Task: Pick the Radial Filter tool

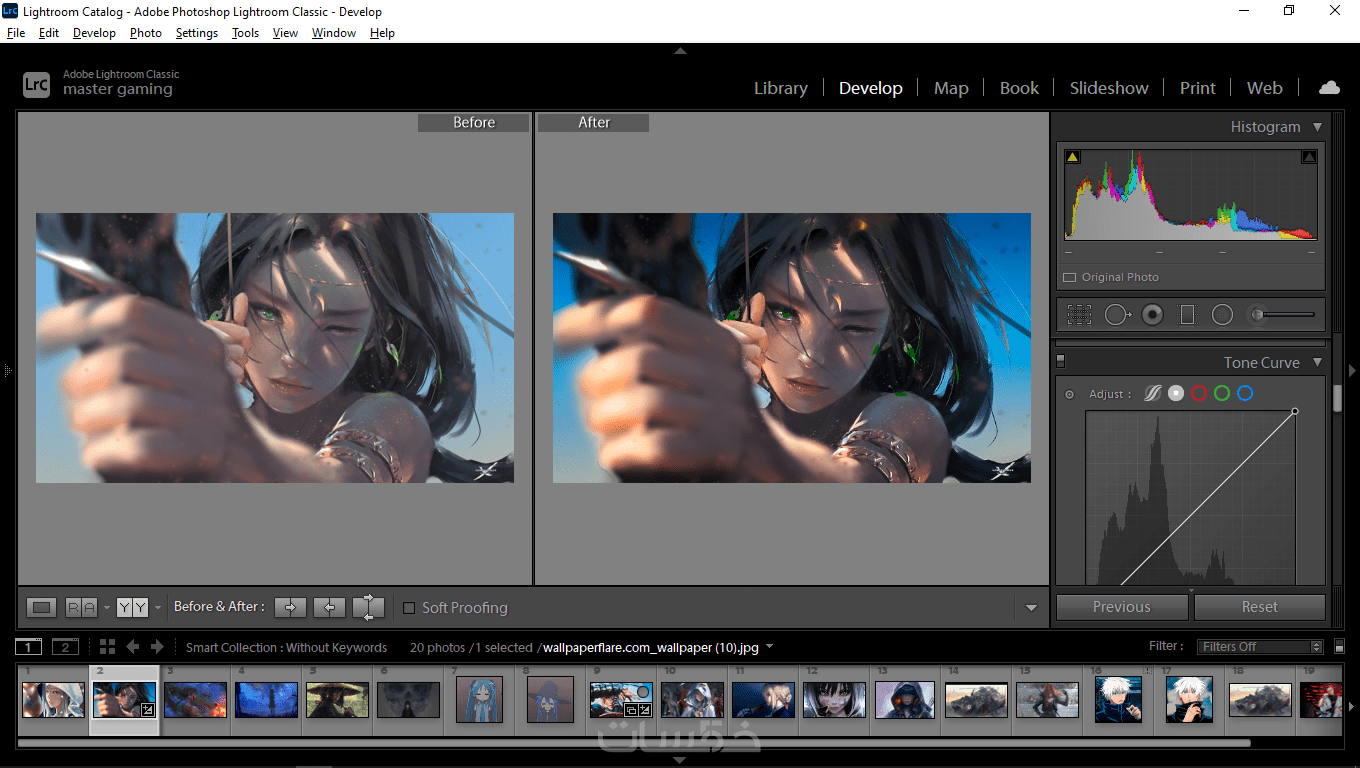Action: pyautogui.click(x=1222, y=315)
